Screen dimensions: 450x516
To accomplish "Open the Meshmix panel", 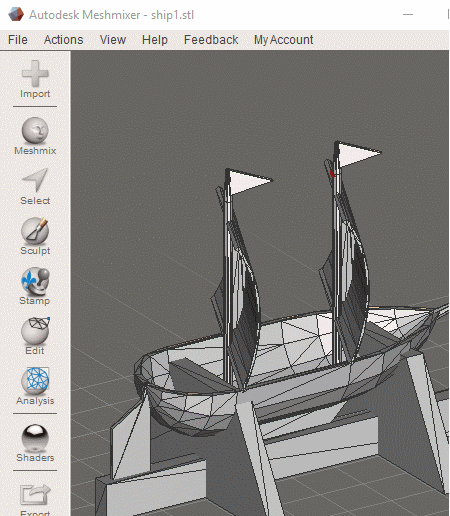I will click(x=35, y=136).
